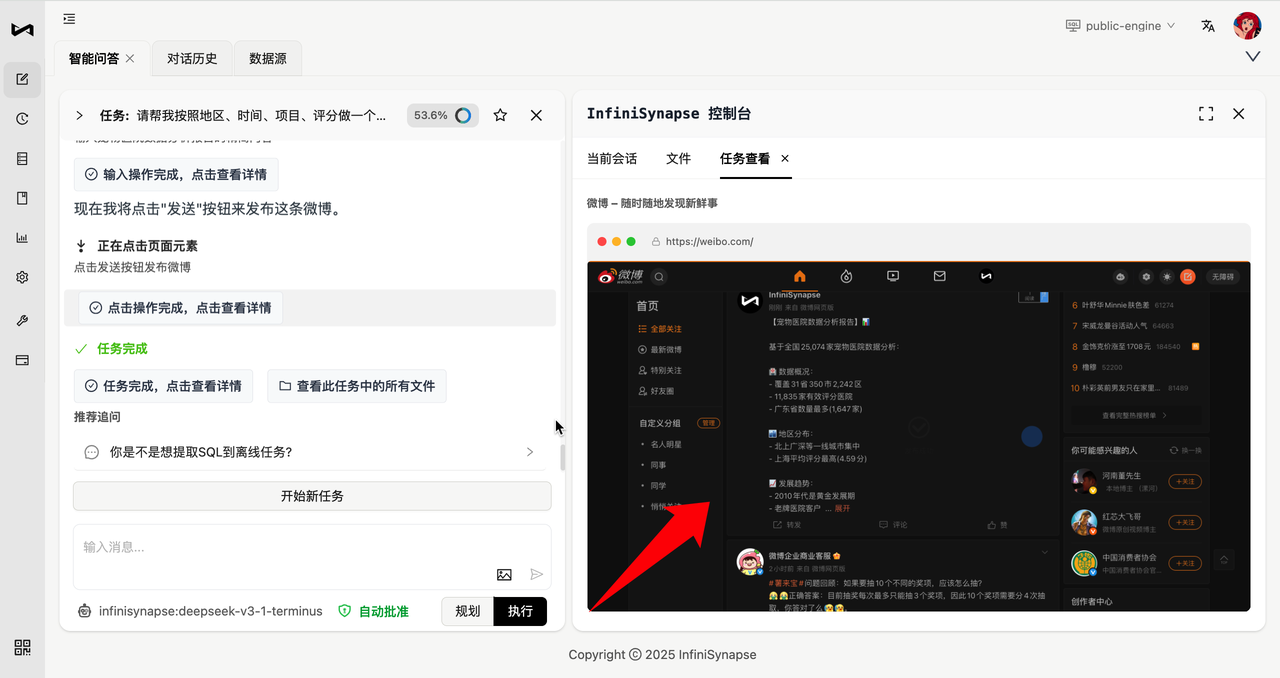Collapse the sidebar with the top menu icon
This screenshot has width=1280, height=678.
68,18
